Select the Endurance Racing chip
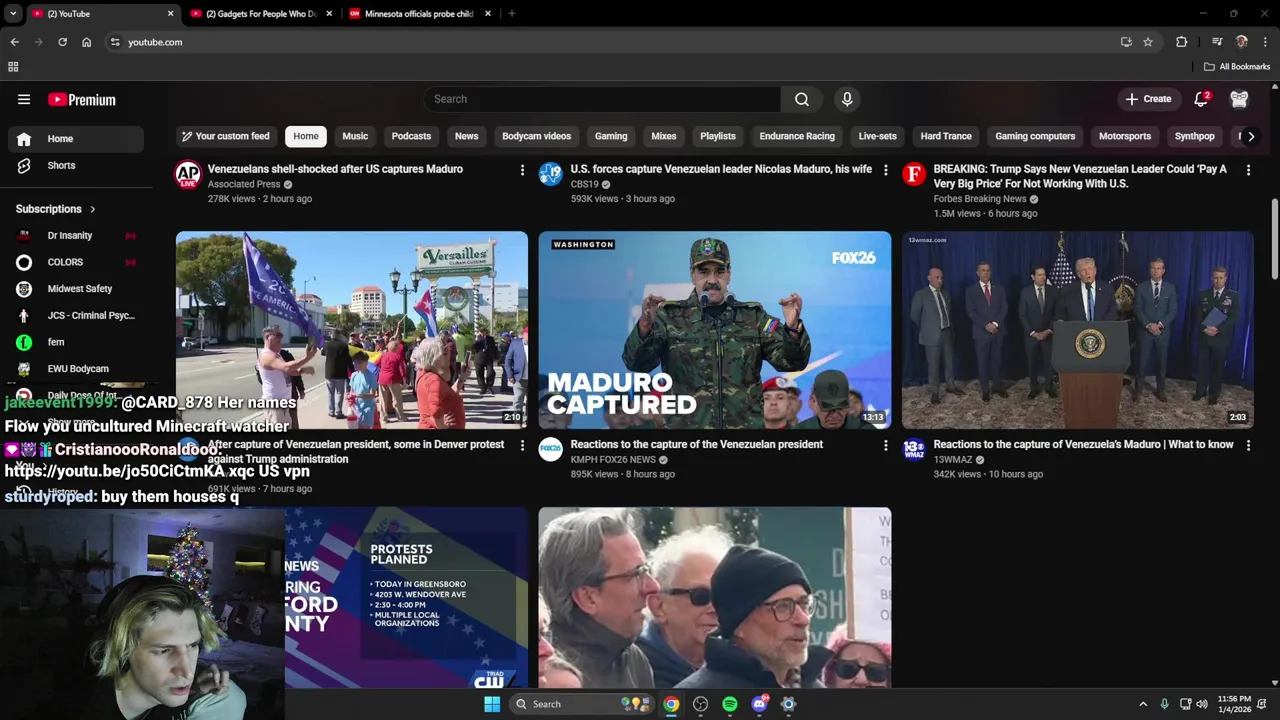The image size is (1280, 720). coord(797,136)
